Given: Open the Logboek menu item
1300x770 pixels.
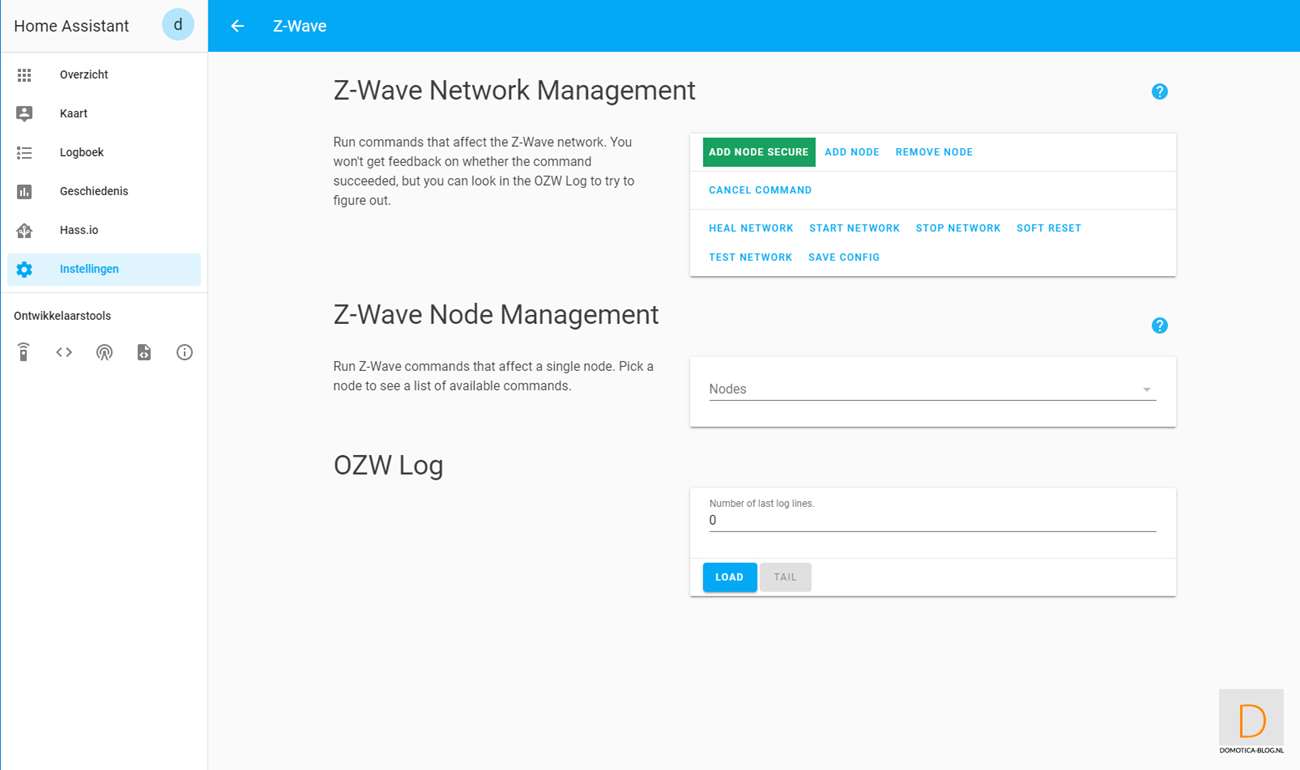Looking at the screenshot, I should [104, 153].
